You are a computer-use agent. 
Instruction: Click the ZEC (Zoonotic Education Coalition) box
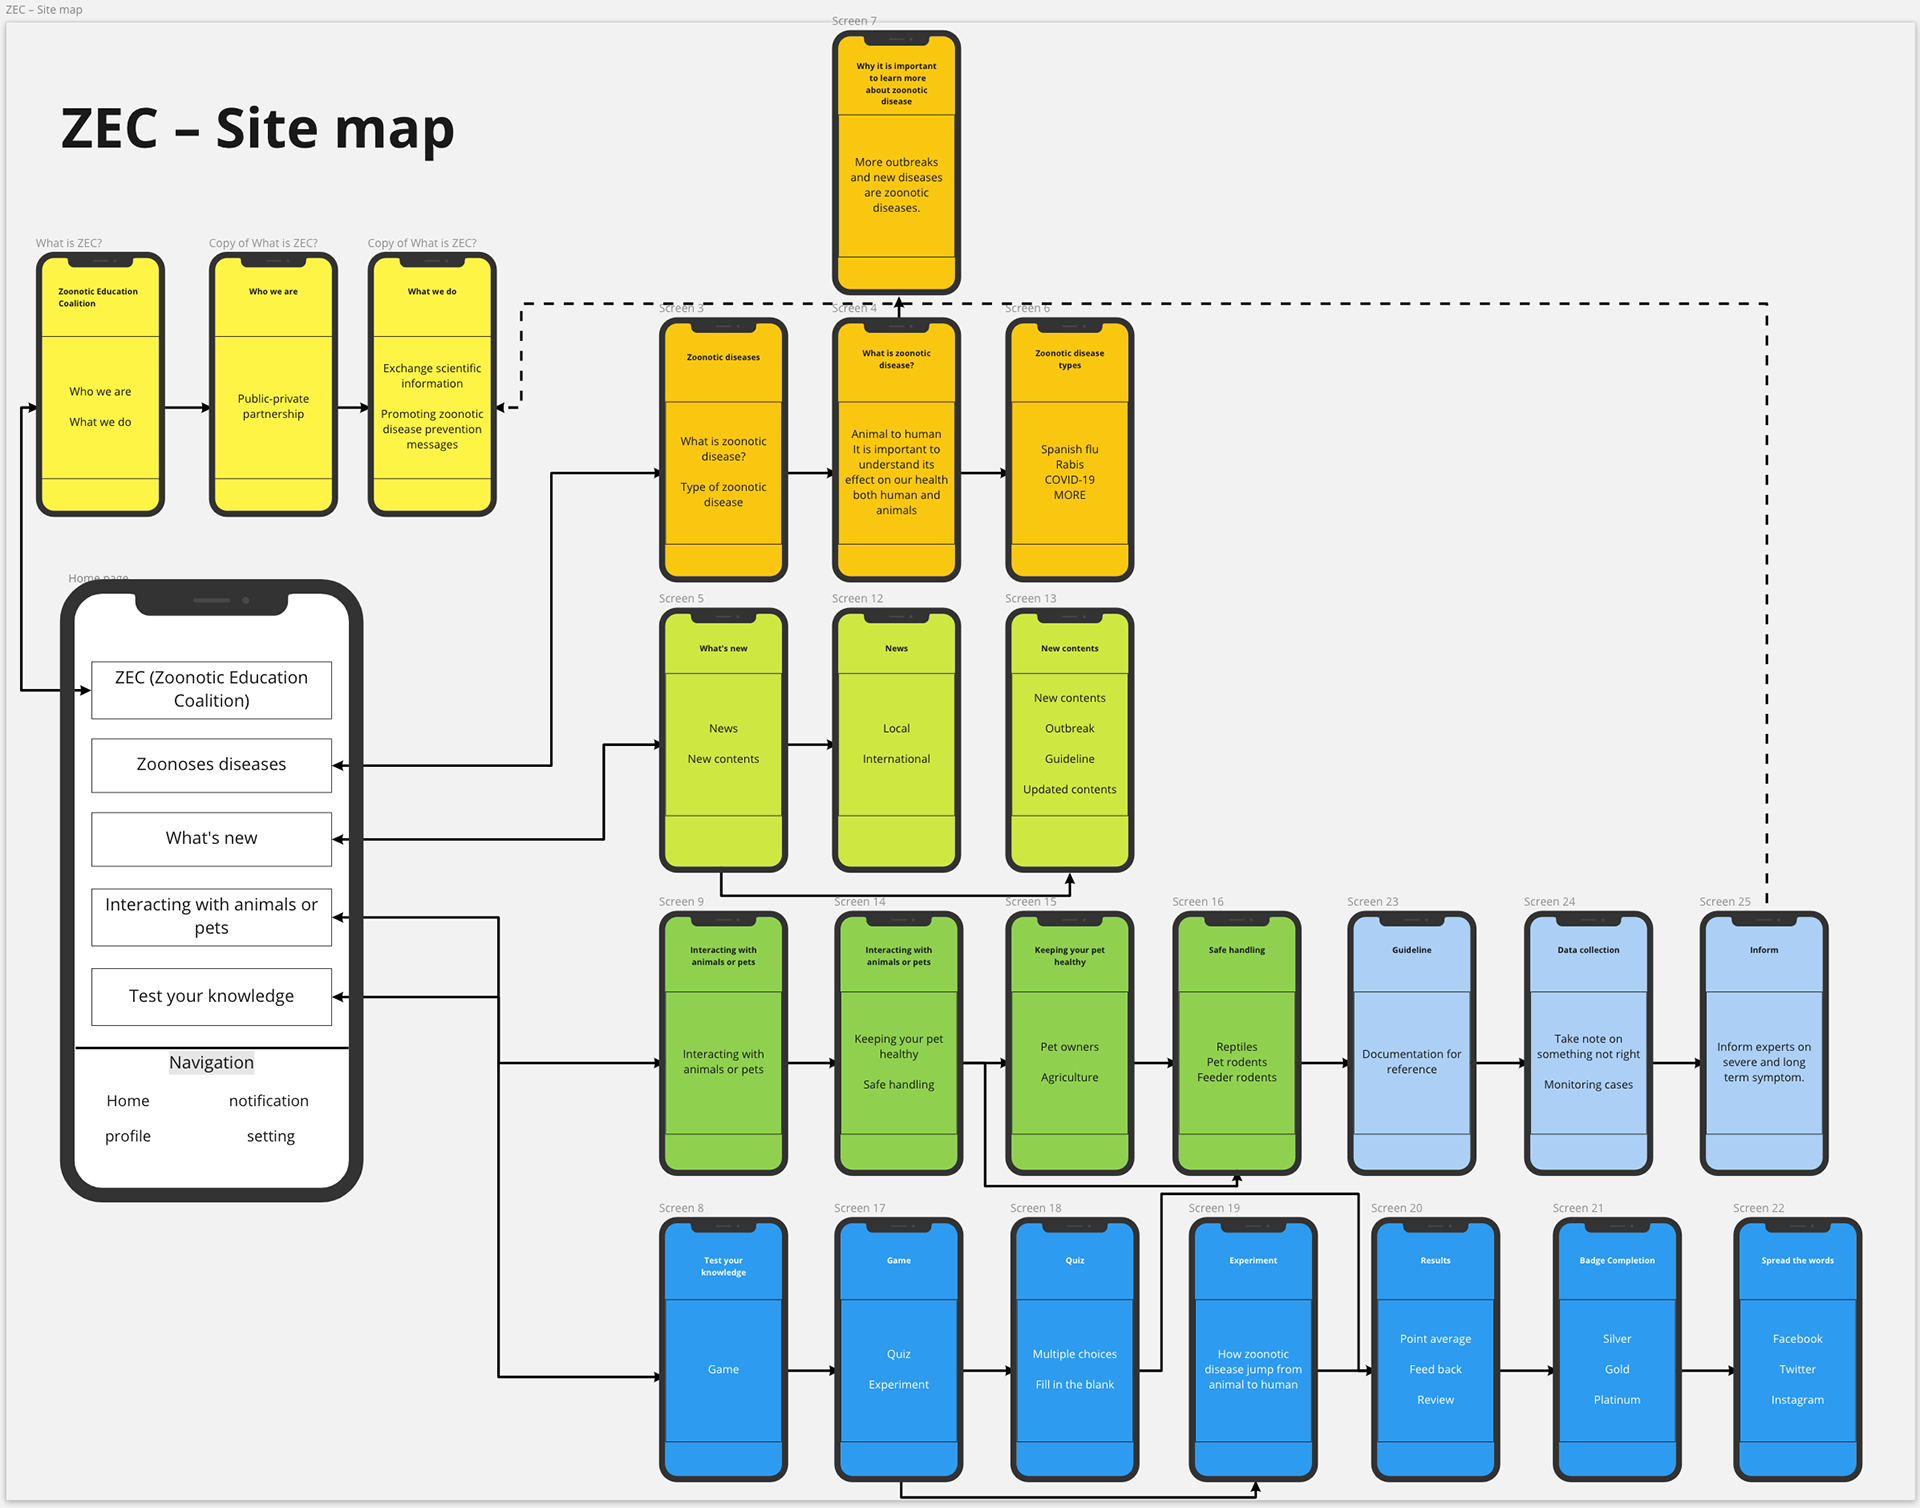211,690
